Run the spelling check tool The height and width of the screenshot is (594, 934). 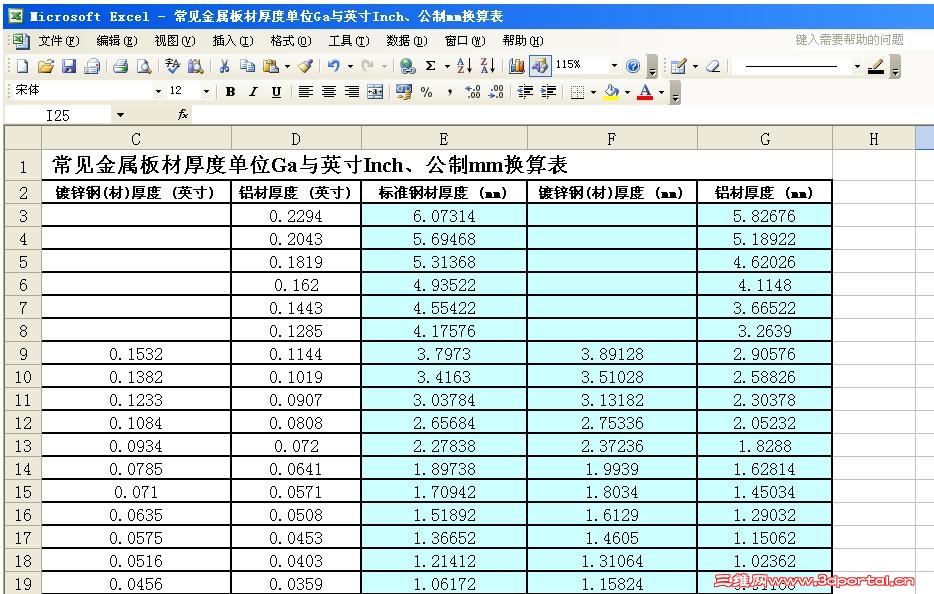[173, 66]
